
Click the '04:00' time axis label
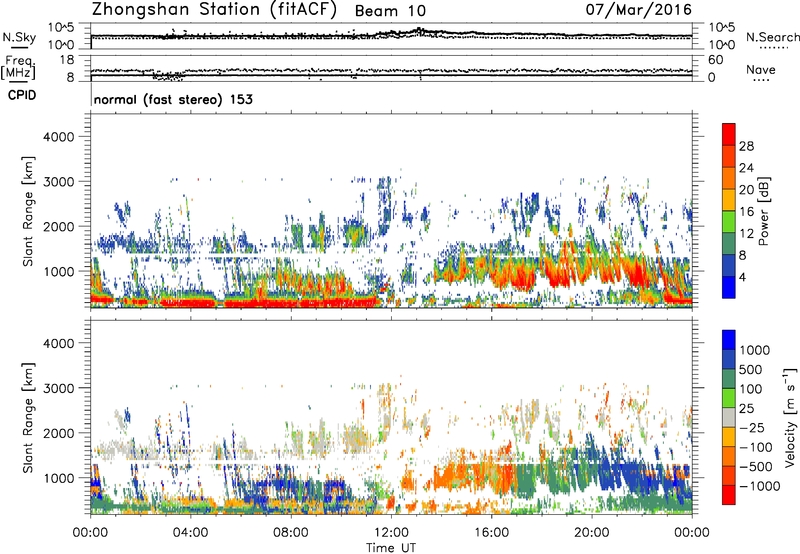(x=190, y=533)
